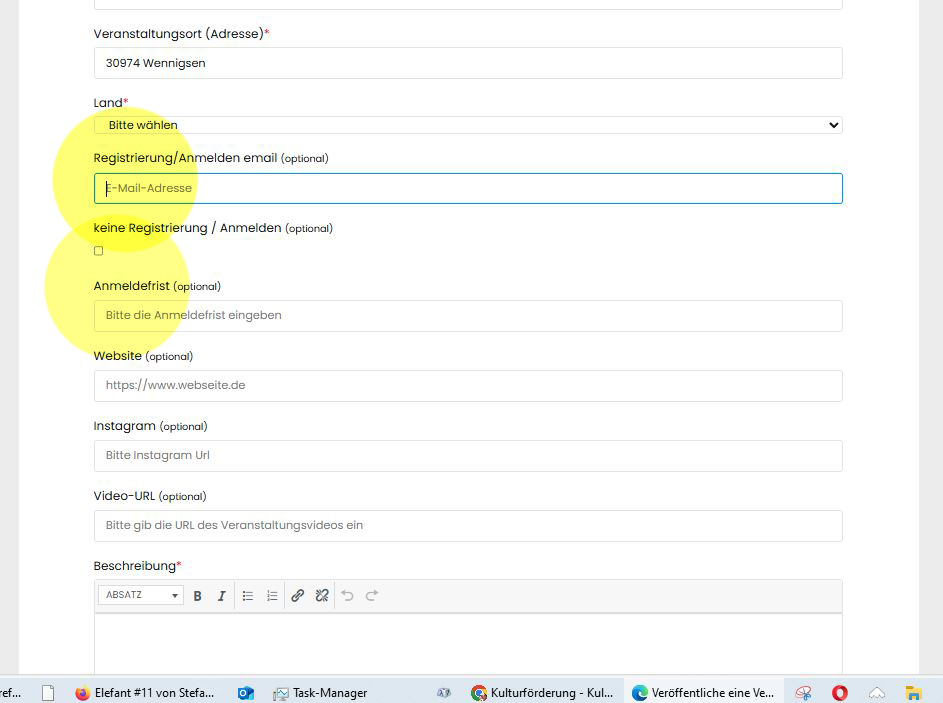Click the insert link icon
Viewport: 943px width, 703px height.
298,596
